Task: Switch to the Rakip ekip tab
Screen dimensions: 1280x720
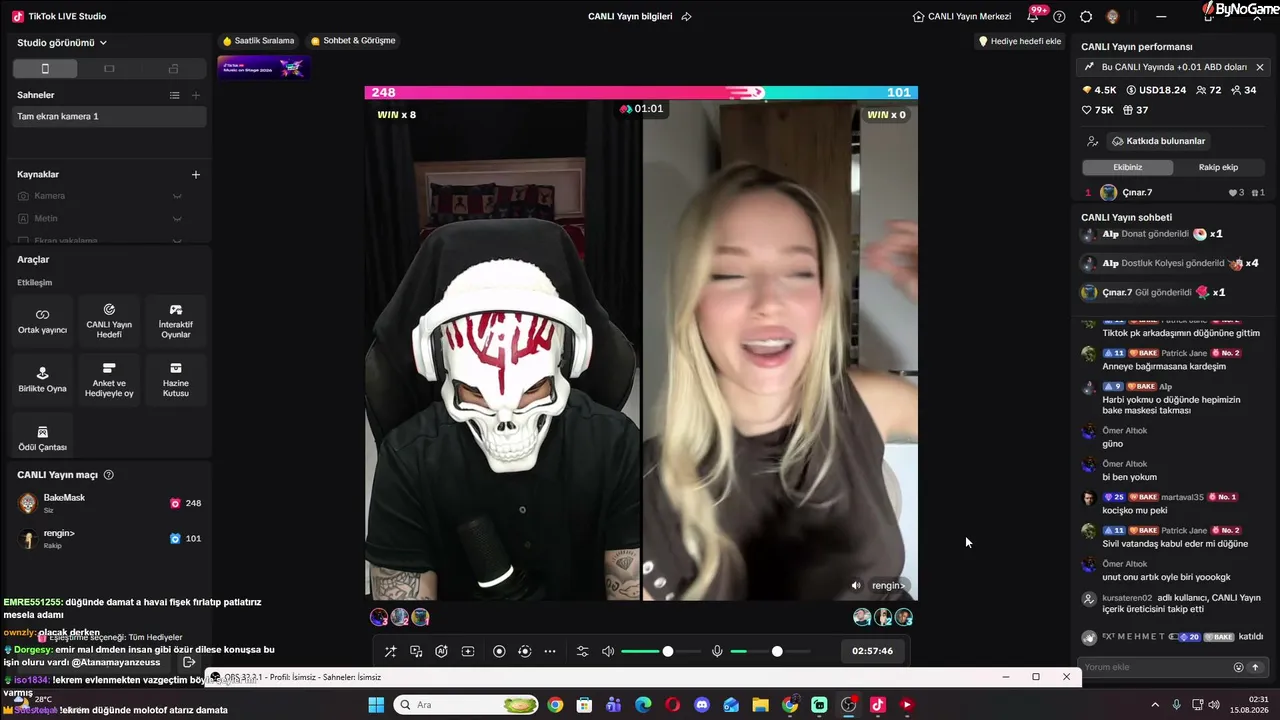Action: [x=1218, y=167]
